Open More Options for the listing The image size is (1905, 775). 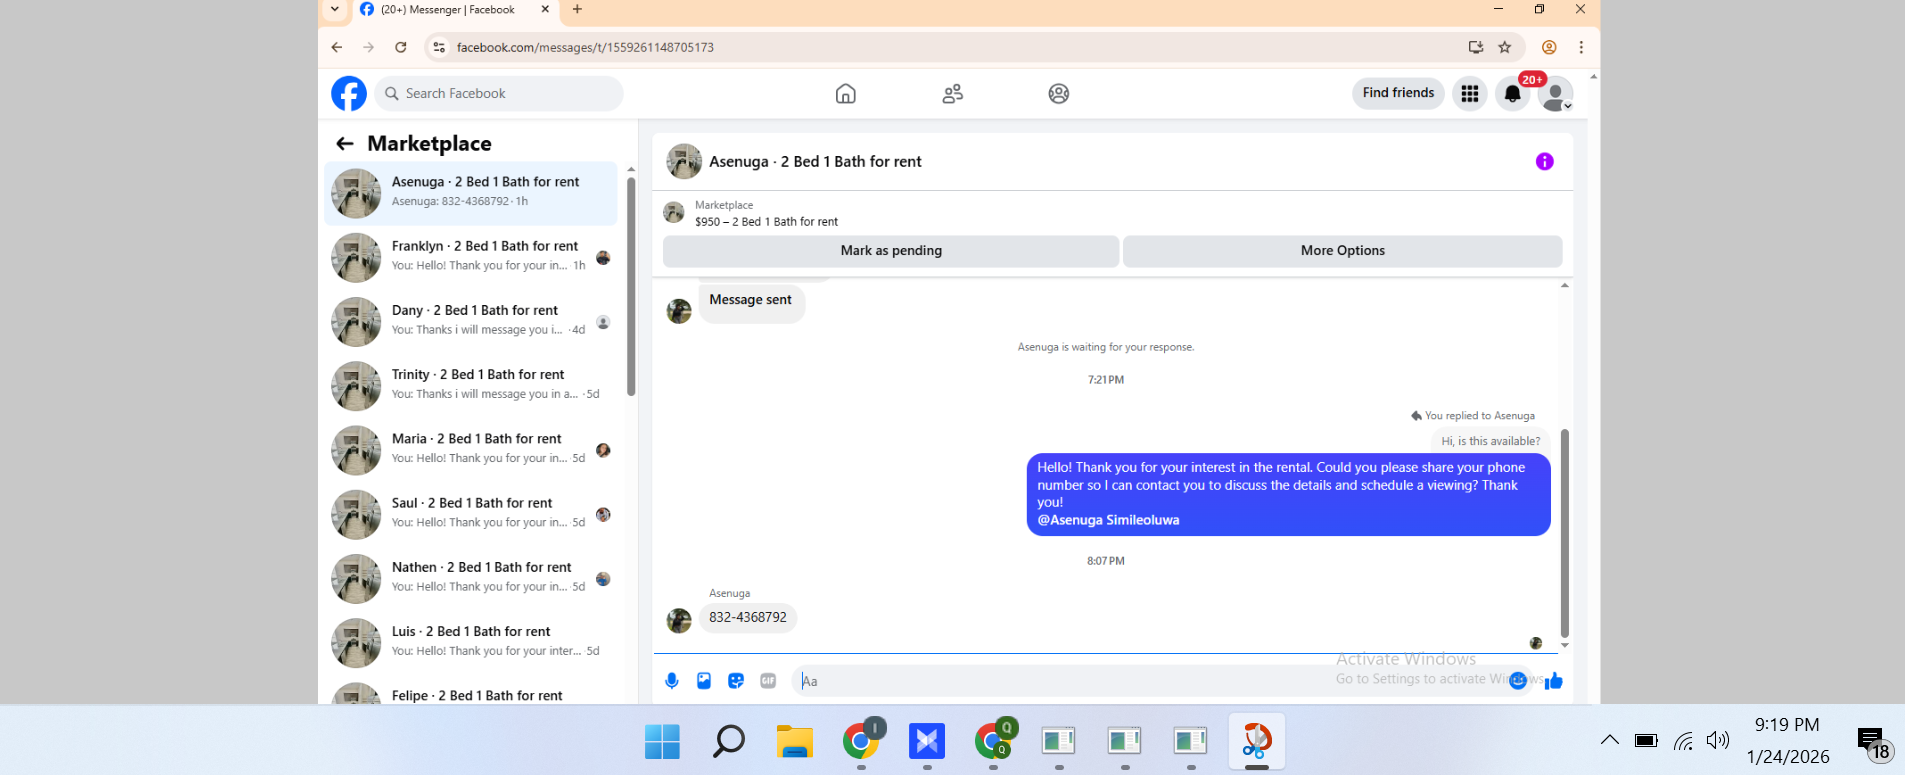(1343, 251)
